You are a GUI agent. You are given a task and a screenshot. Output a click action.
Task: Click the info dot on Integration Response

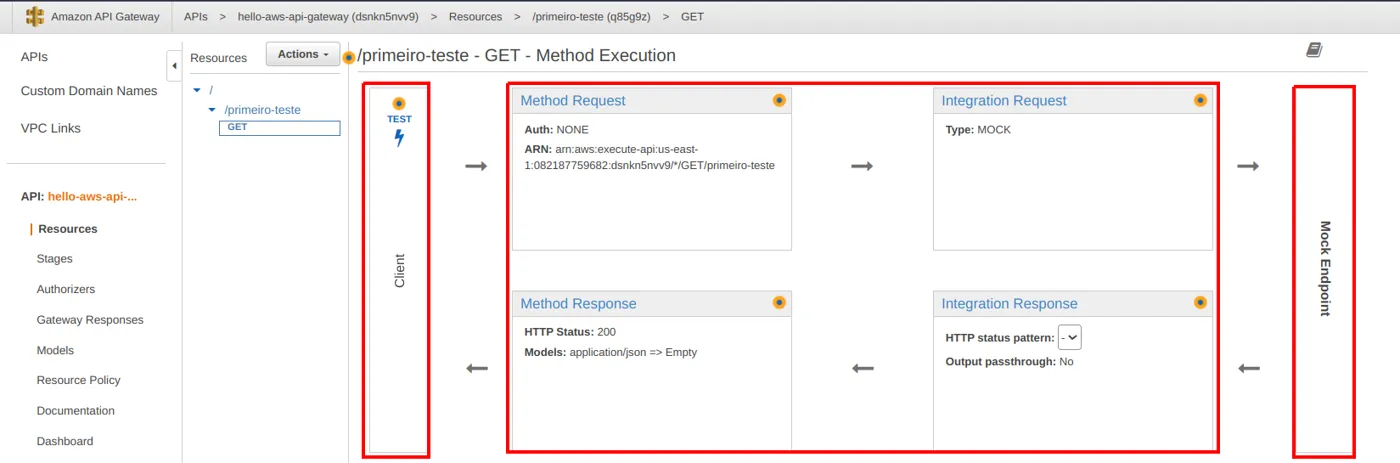[x=1200, y=302]
